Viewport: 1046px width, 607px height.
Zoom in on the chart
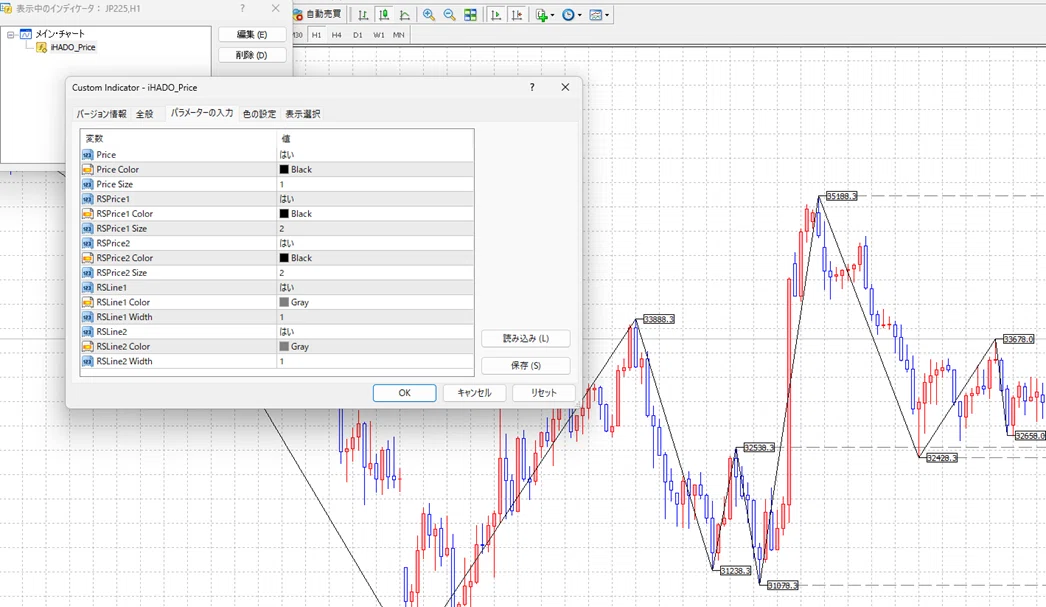click(429, 15)
